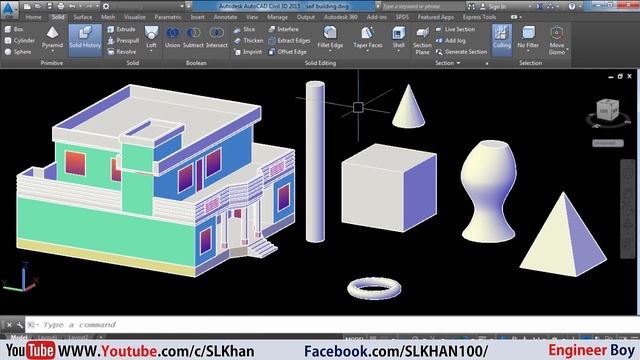Click the Shell tool icon

[x=398, y=33]
